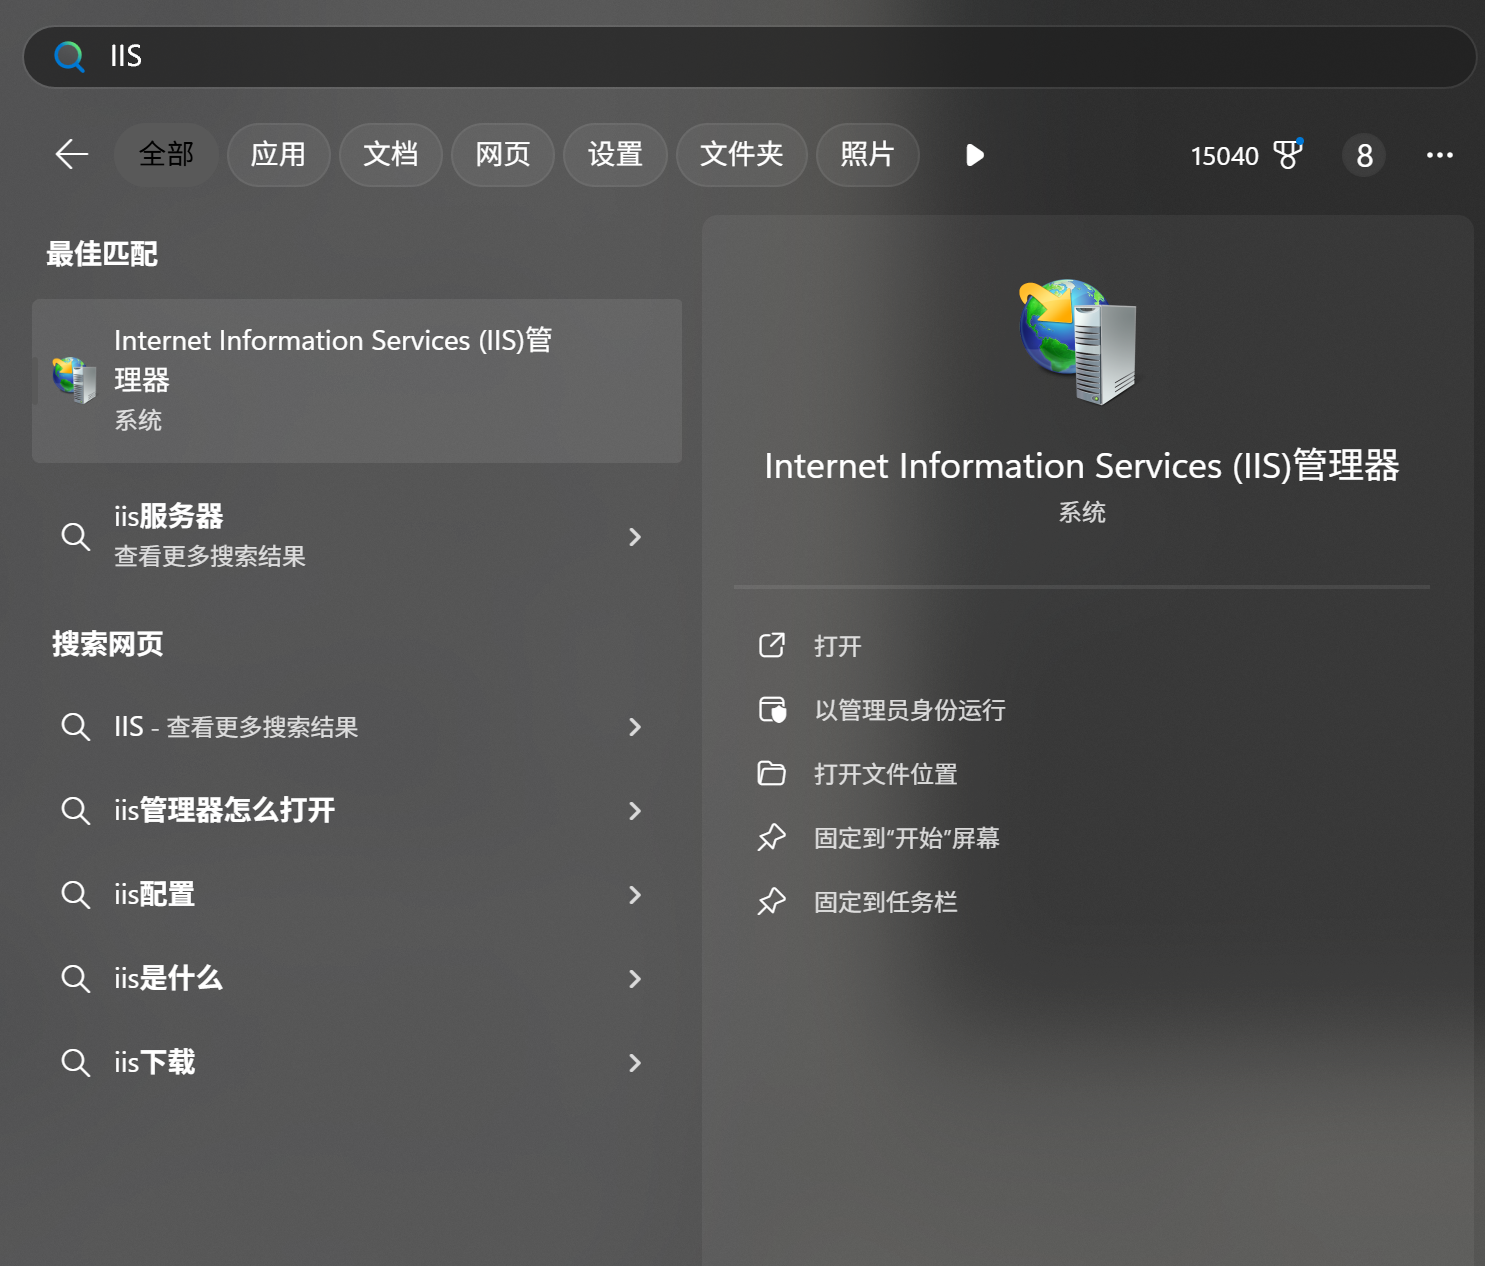Click the IIS search input field
This screenshot has height=1266, width=1485.
749,57
